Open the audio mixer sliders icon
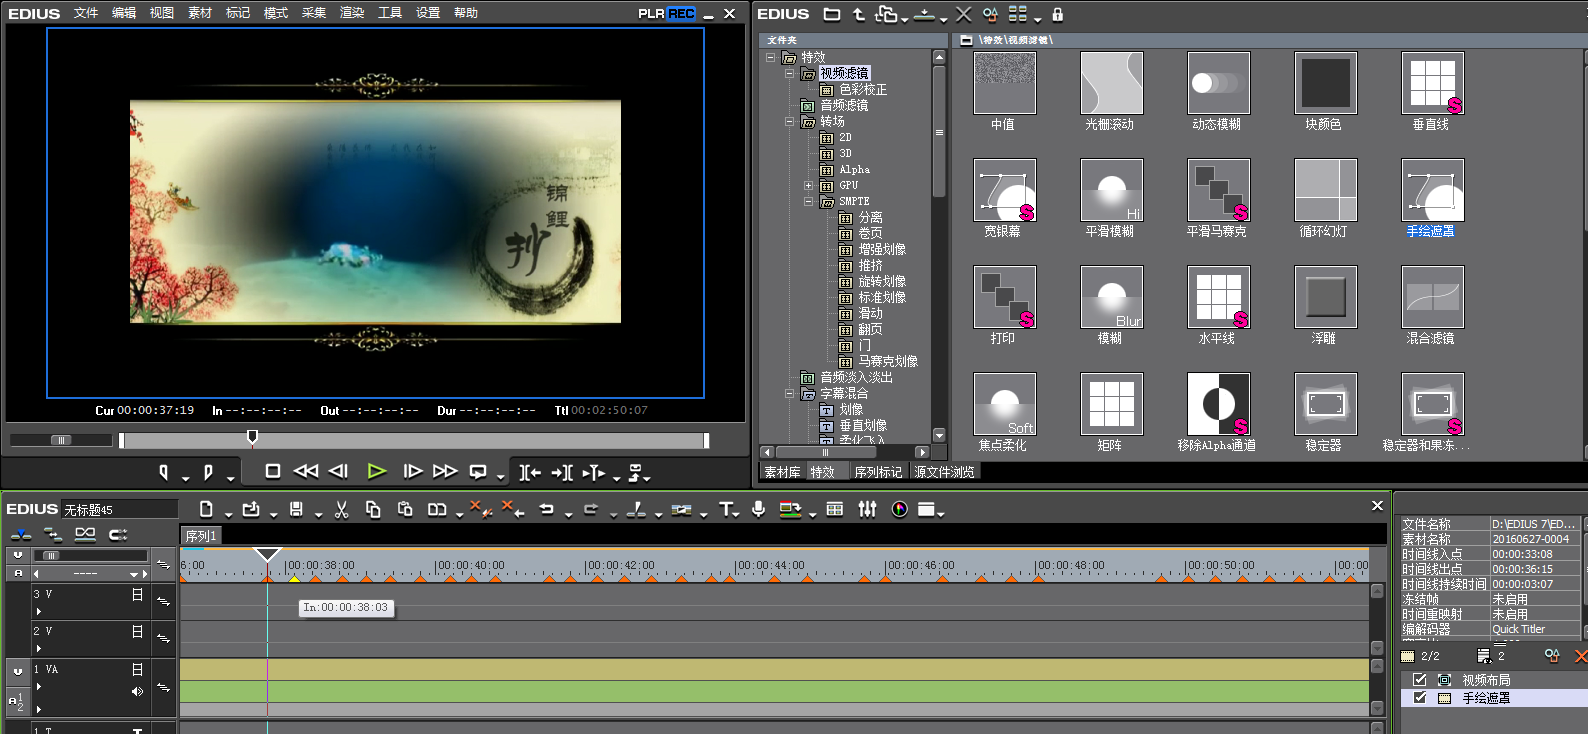Screen dimensions: 1588x734 tap(867, 510)
